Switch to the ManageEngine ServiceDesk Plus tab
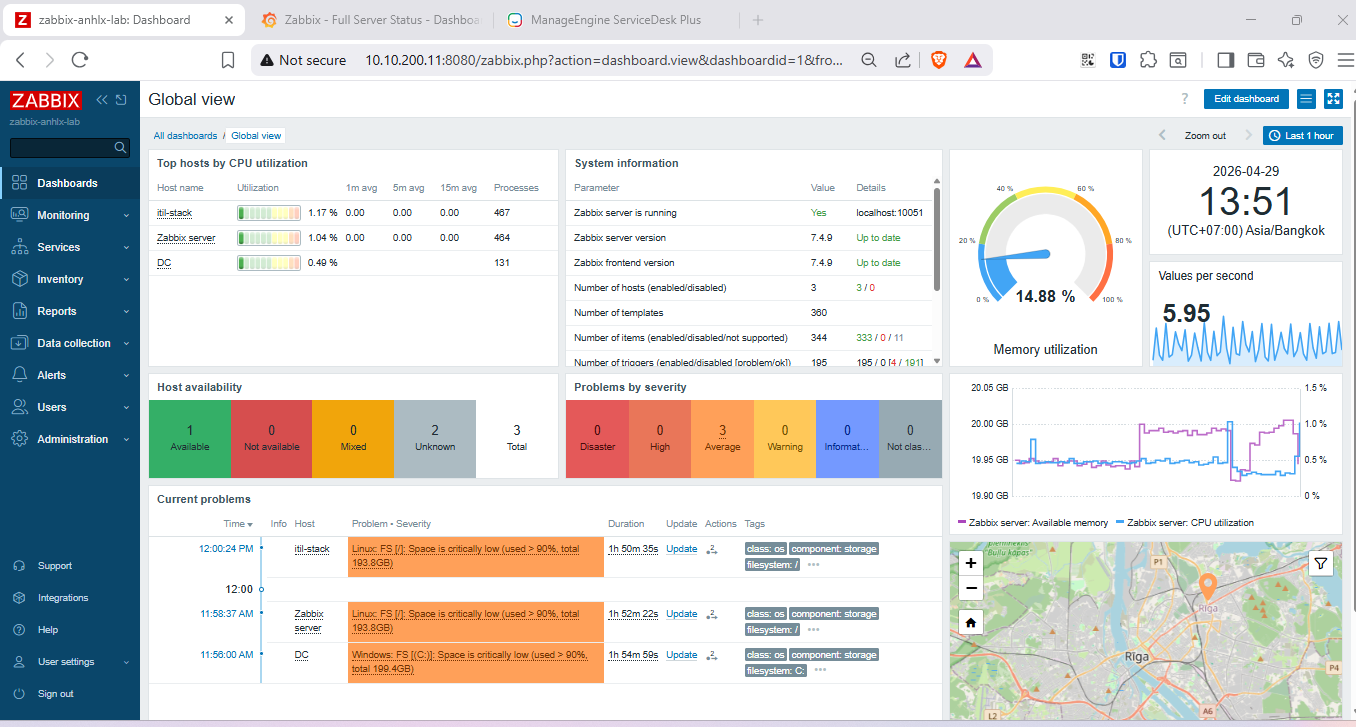Screen dimensions: 1356x727 [x=615, y=20]
